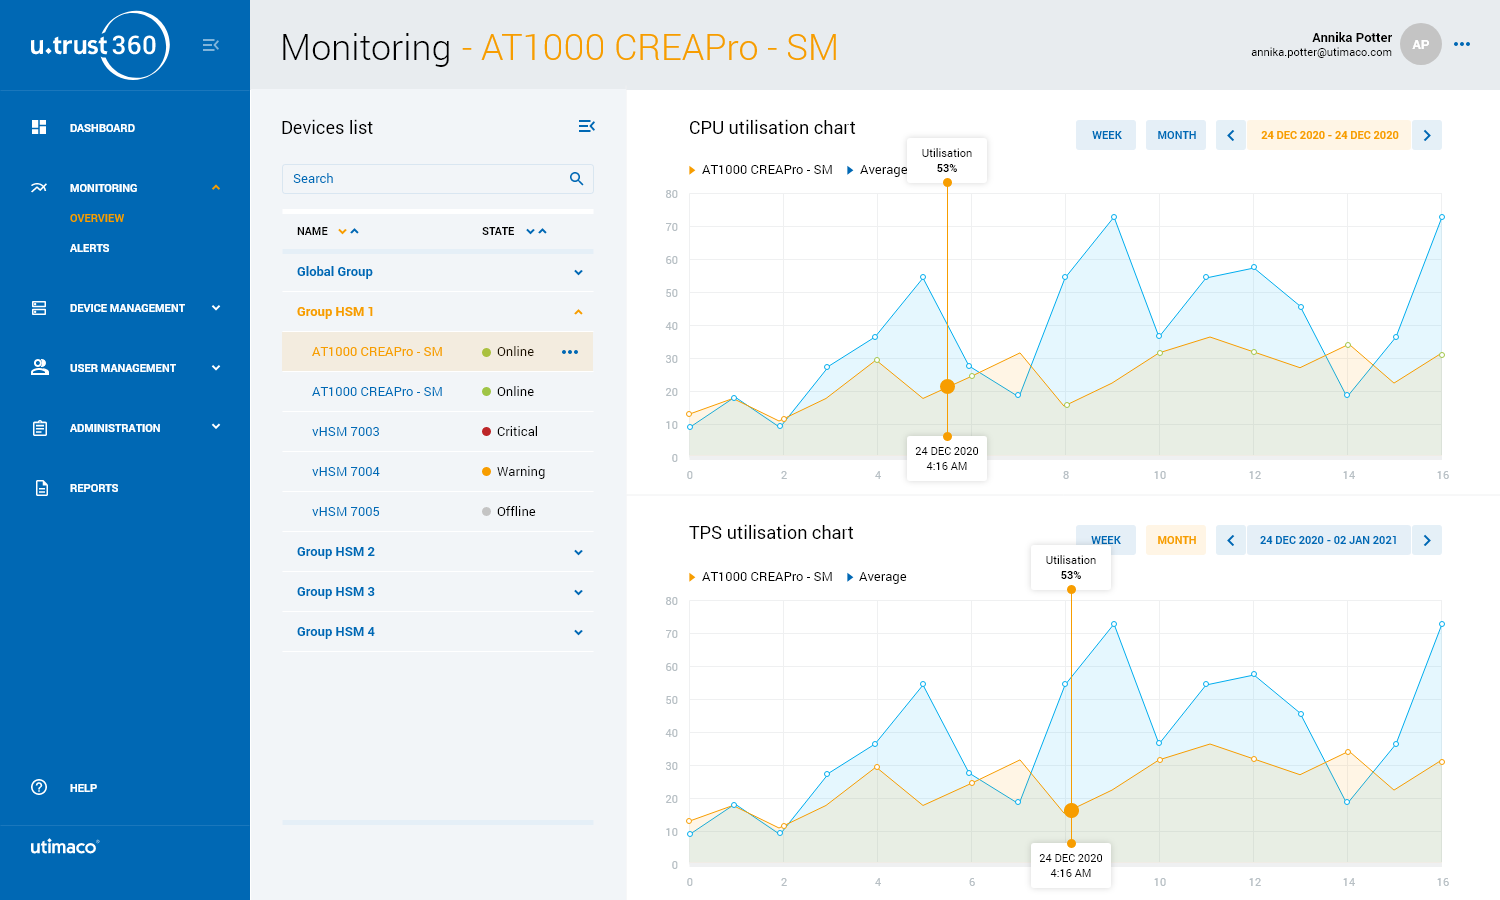Switch CPU chart to WEEK view
1500x900 pixels.
click(1106, 135)
